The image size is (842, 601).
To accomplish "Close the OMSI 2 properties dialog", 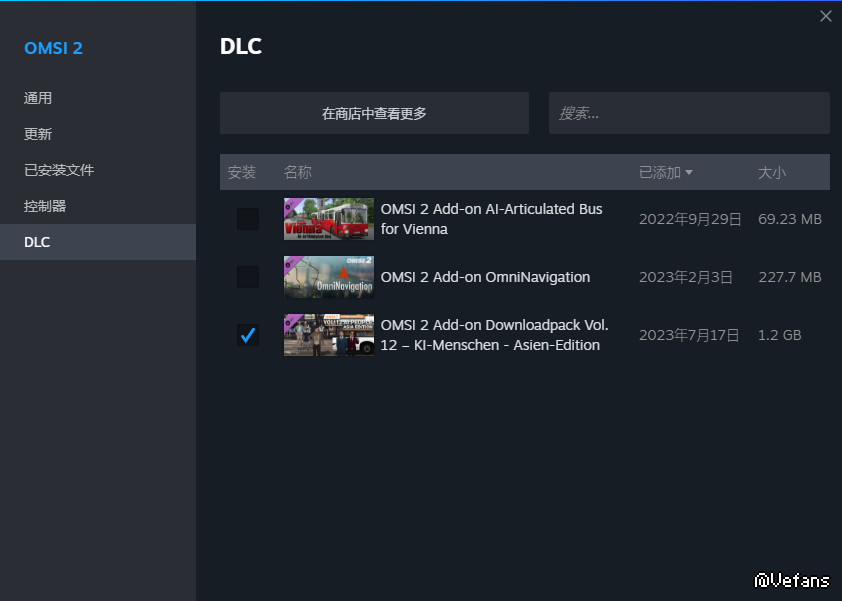I will click(825, 16).
